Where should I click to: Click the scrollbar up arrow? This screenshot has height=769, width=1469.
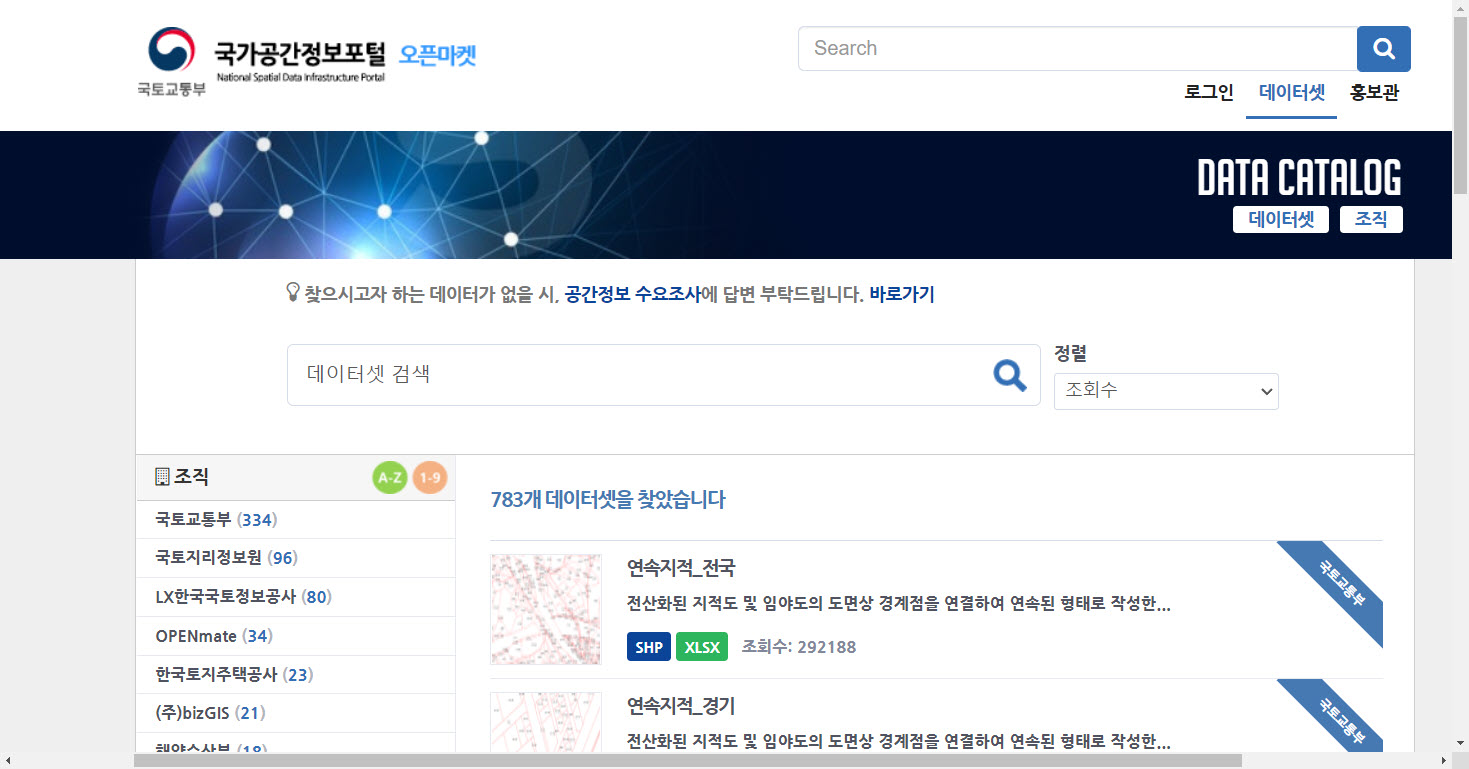click(1460, 8)
